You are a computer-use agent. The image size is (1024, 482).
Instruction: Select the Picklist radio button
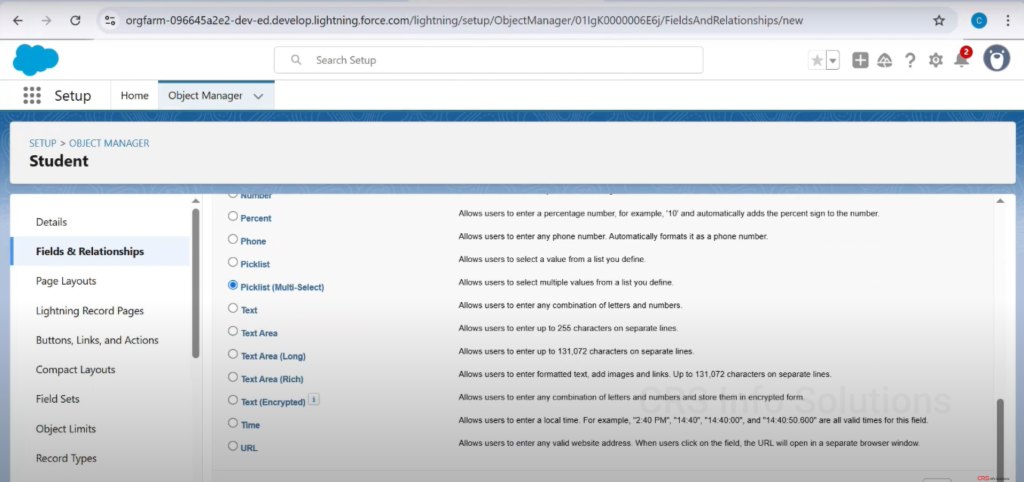click(x=233, y=262)
